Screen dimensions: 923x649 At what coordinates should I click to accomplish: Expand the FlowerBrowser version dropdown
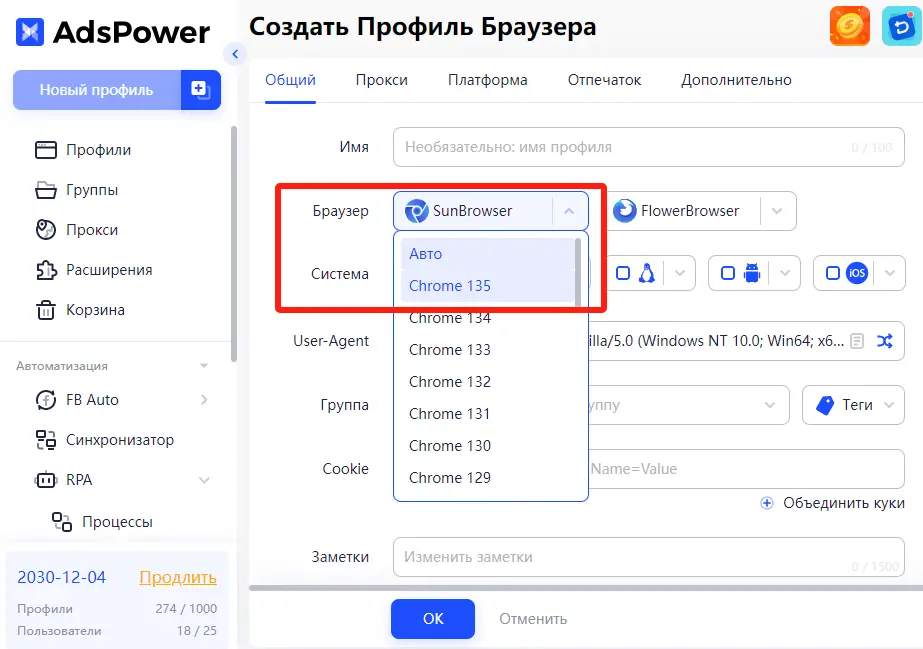pyautogui.click(x=779, y=211)
